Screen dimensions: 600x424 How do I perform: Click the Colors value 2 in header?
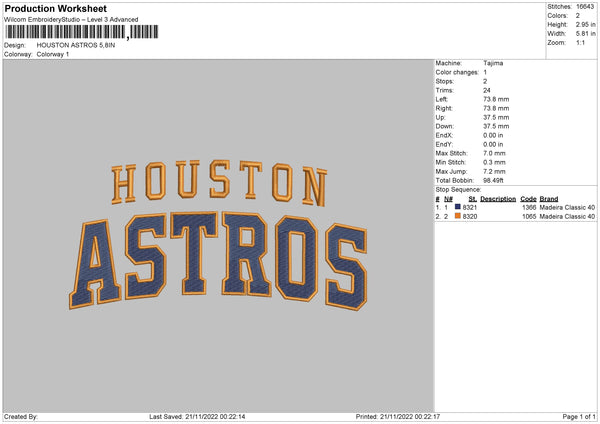(577, 16)
